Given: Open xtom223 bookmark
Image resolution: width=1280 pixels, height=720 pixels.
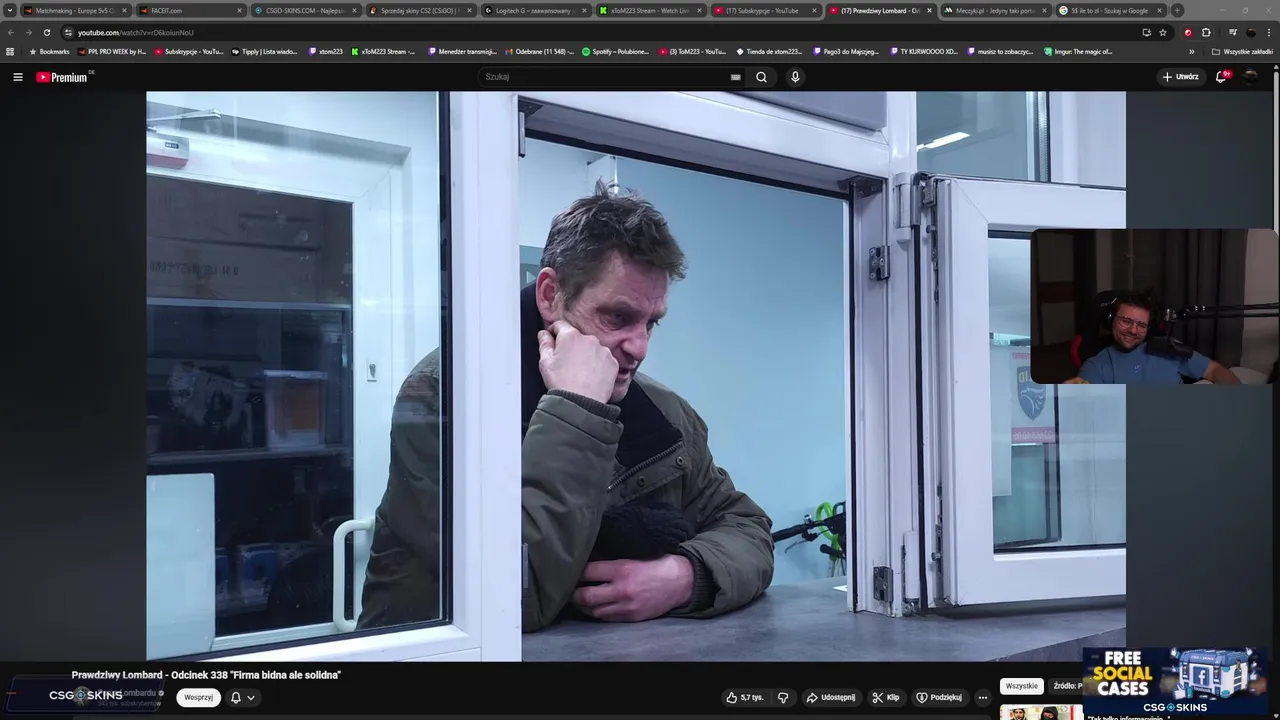Looking at the screenshot, I should pos(326,51).
